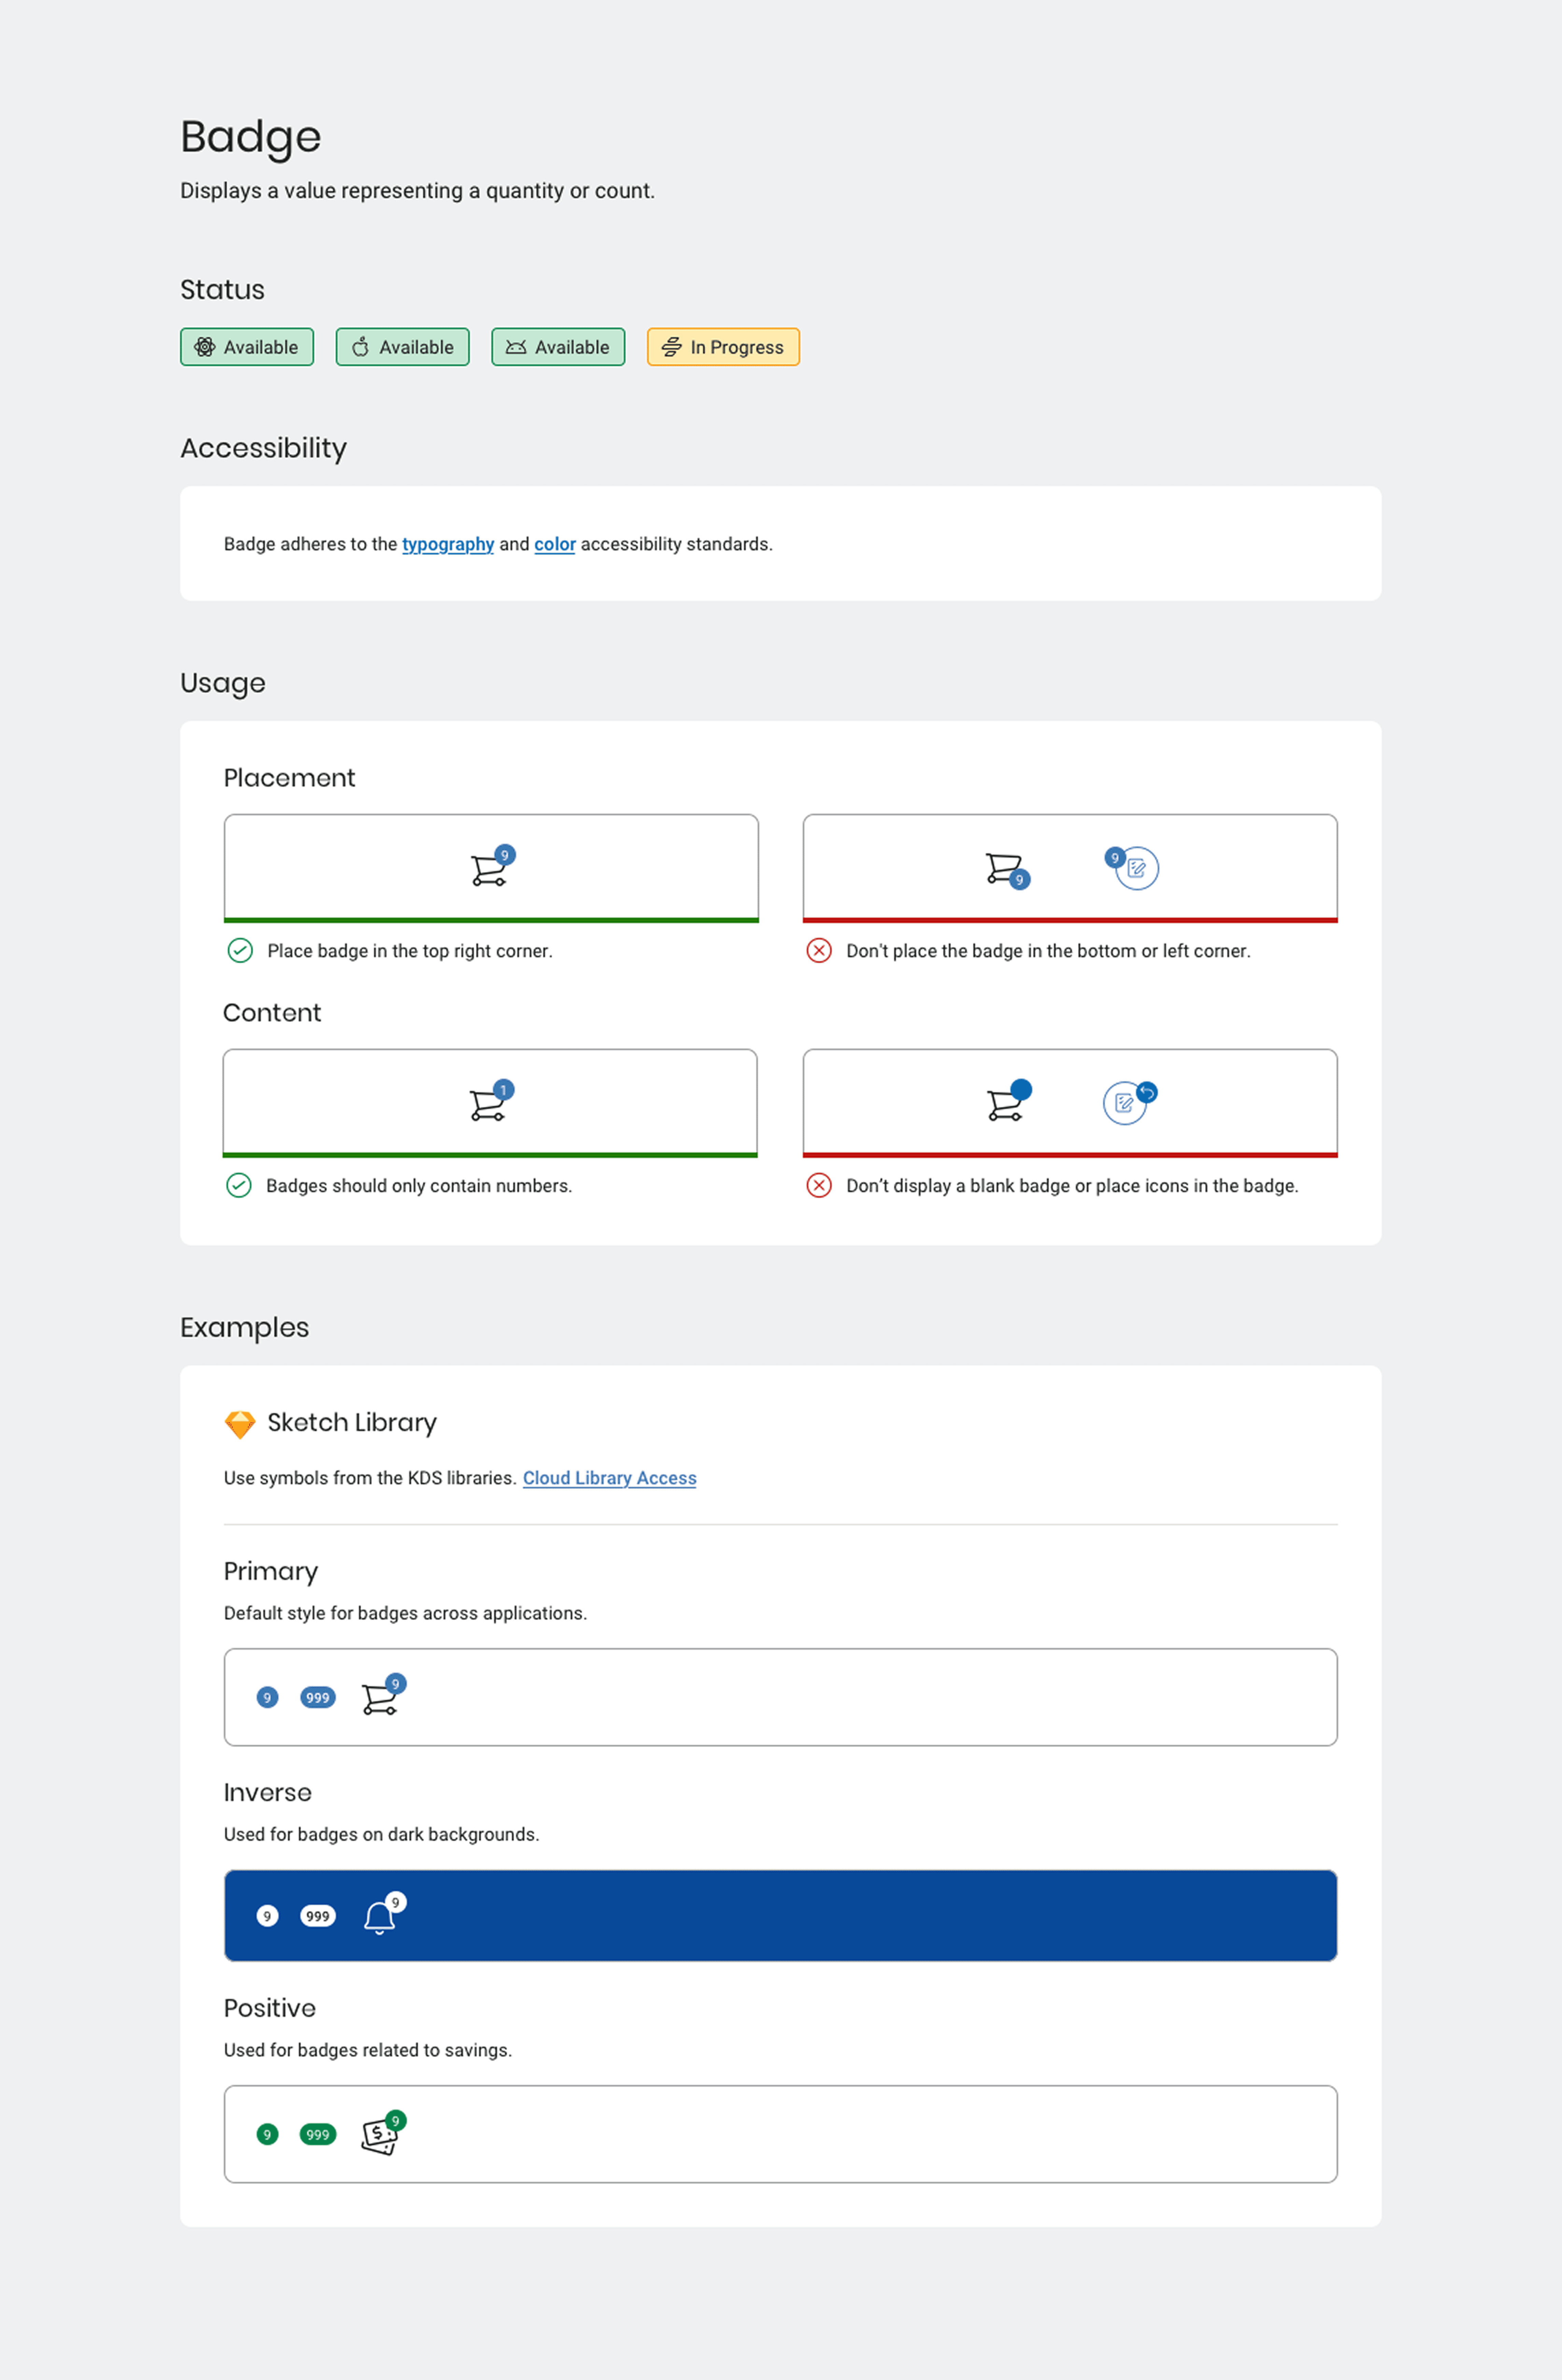The width and height of the screenshot is (1562, 2380).
Task: Click the In Progress status chip
Action: coord(723,347)
